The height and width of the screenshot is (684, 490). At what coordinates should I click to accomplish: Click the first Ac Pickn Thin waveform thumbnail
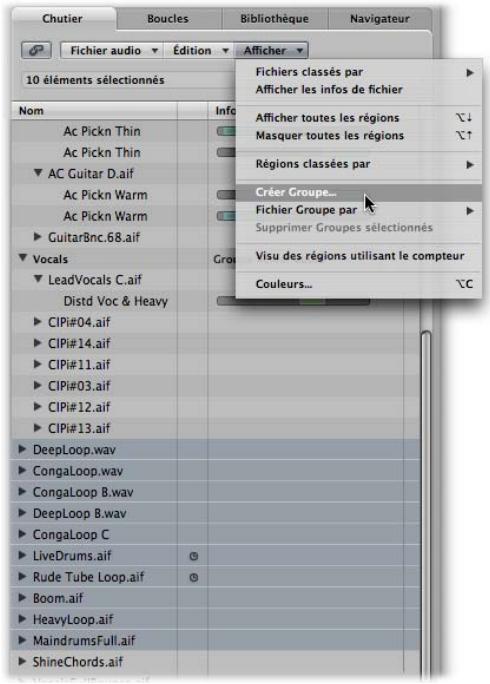(x=226, y=131)
